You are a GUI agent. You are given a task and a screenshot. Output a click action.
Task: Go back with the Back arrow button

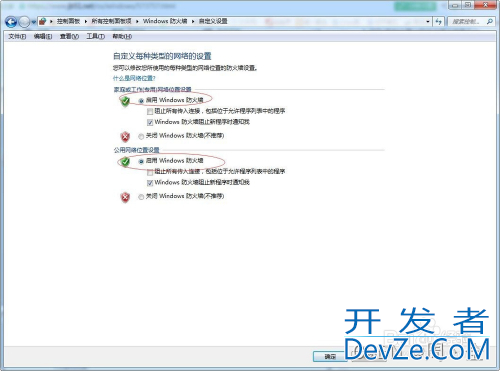tap(11, 22)
